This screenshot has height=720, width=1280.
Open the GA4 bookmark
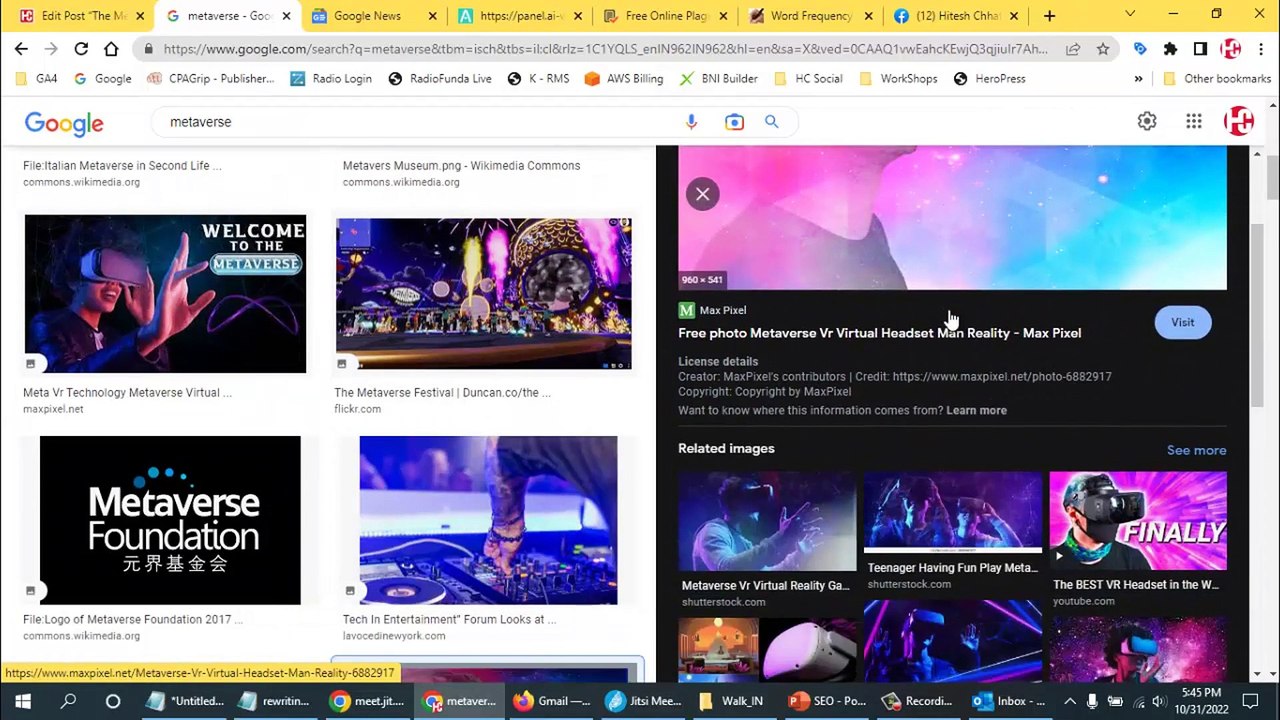point(38,79)
